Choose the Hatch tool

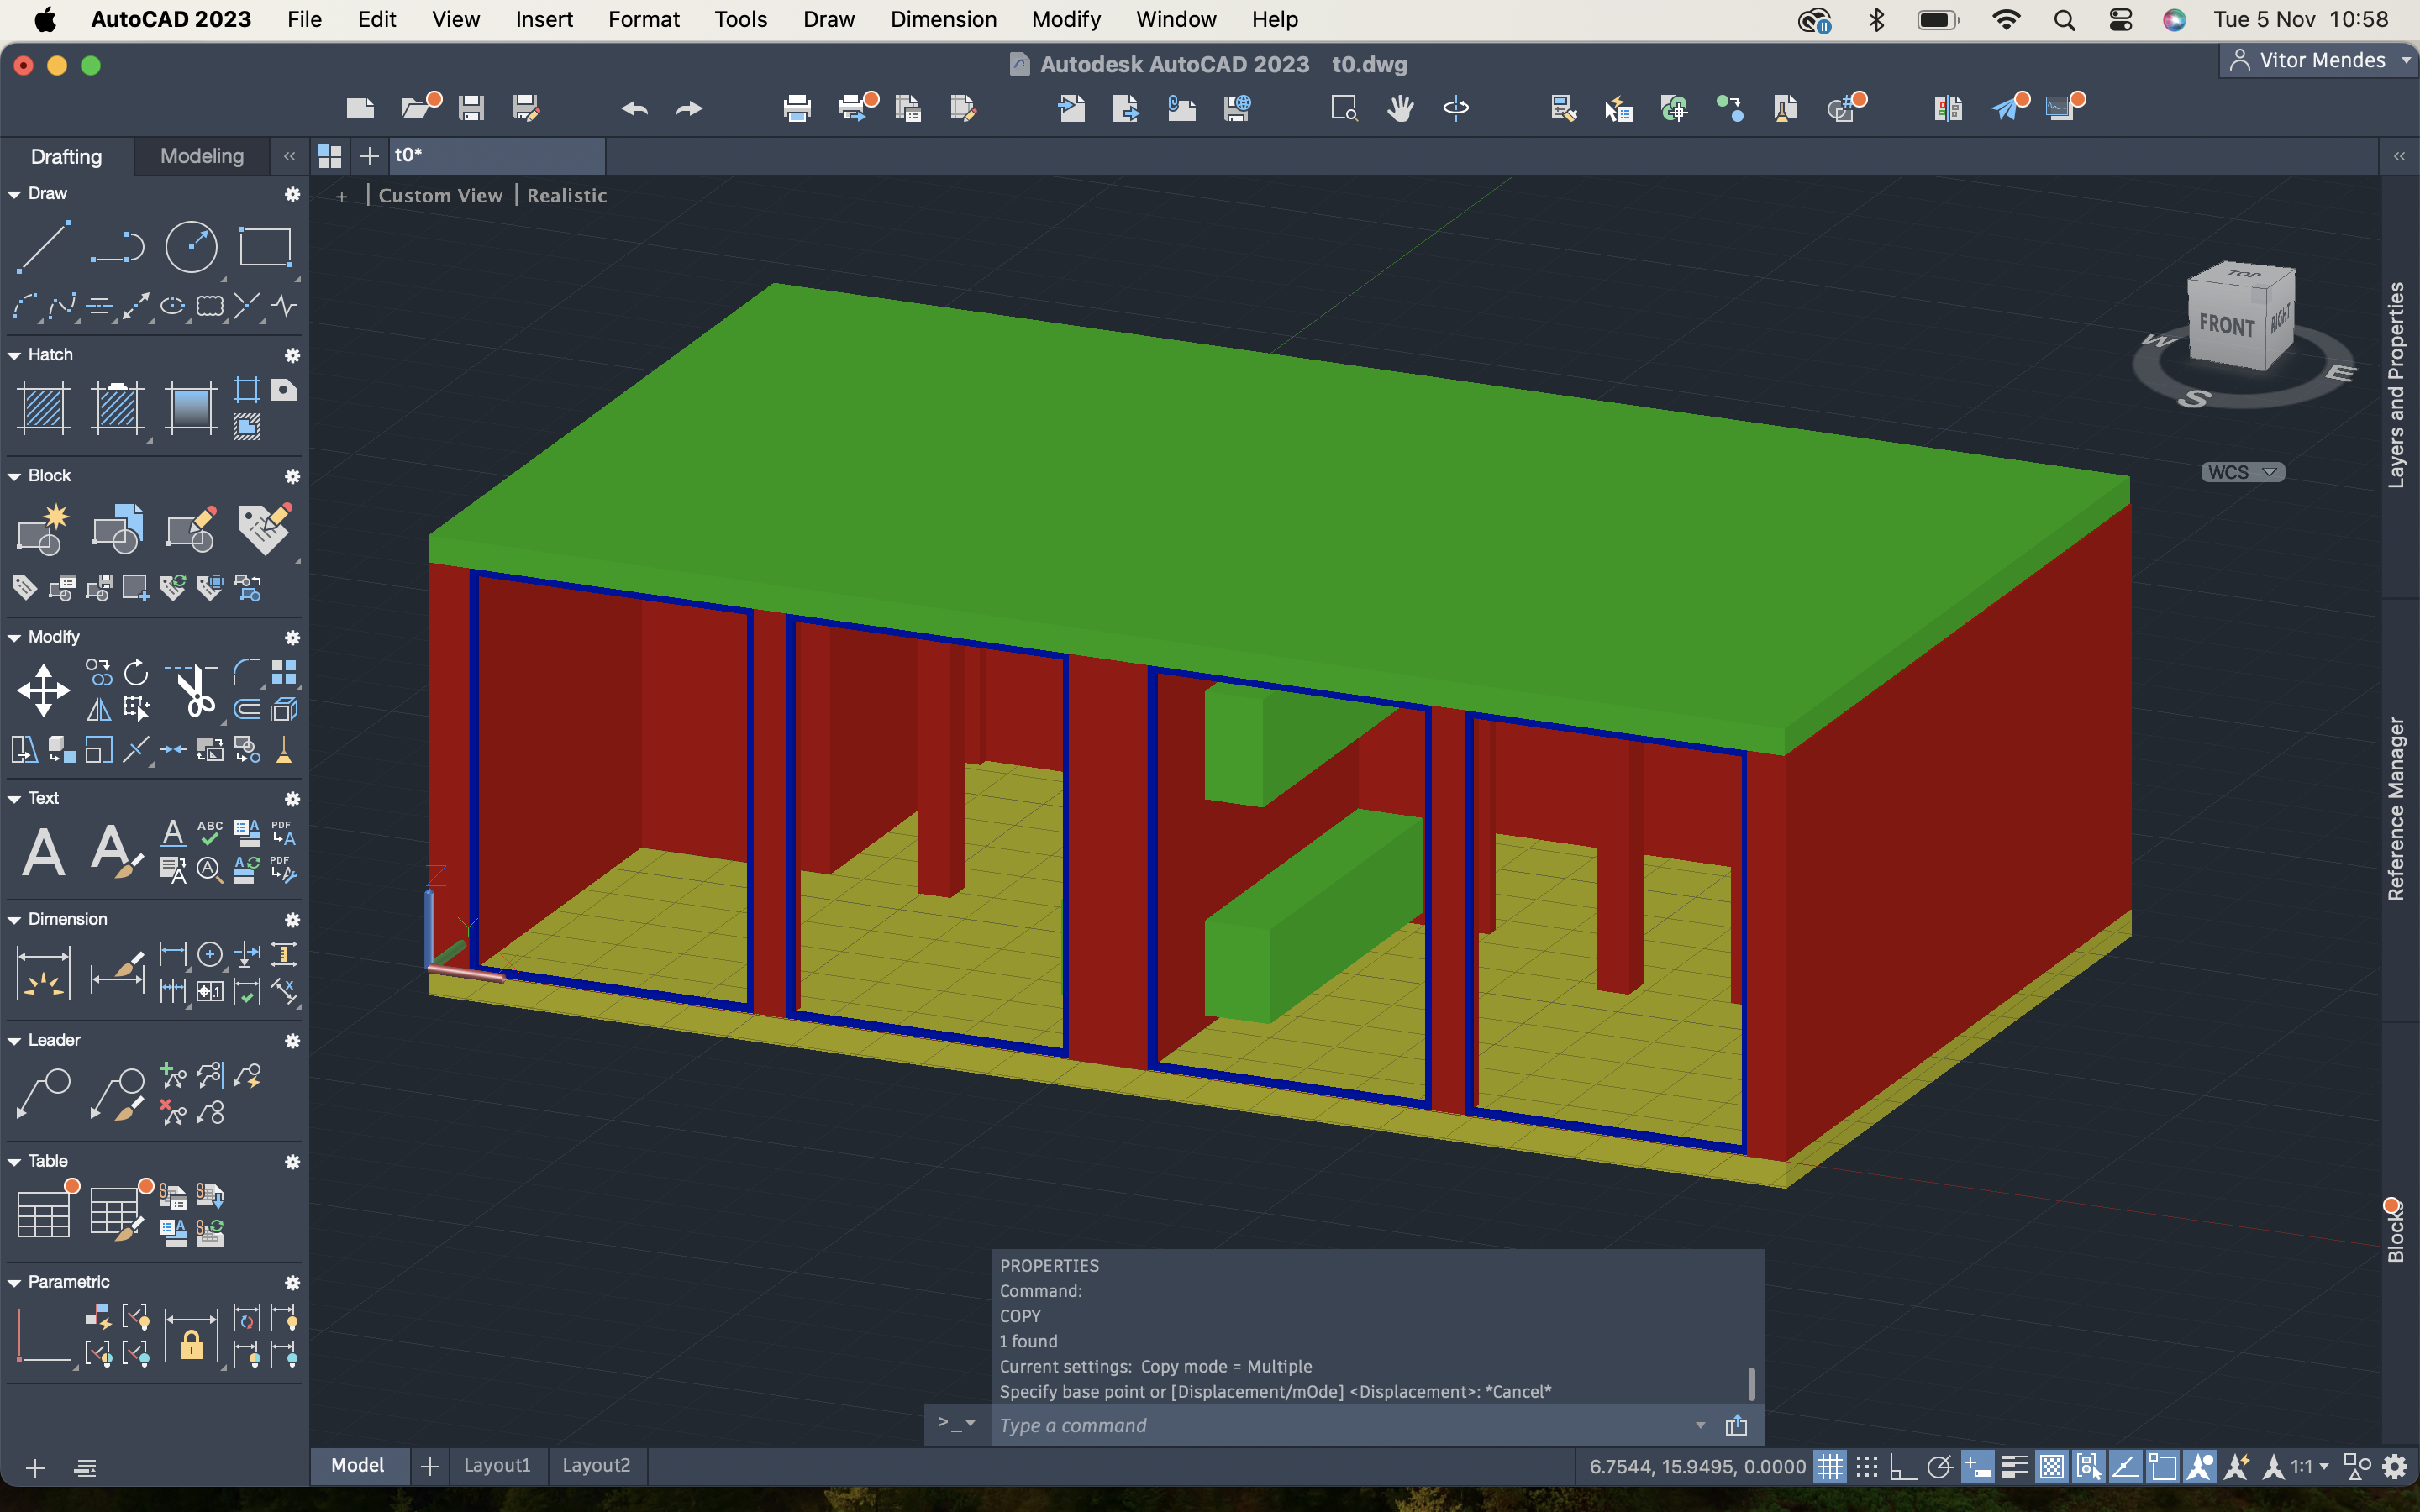pyautogui.click(x=43, y=408)
